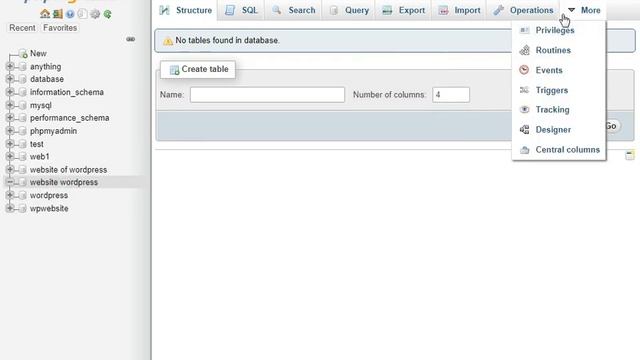Click the log out door icon
Image resolution: width=640 pixels, height=360 pixels.
pos(58,14)
